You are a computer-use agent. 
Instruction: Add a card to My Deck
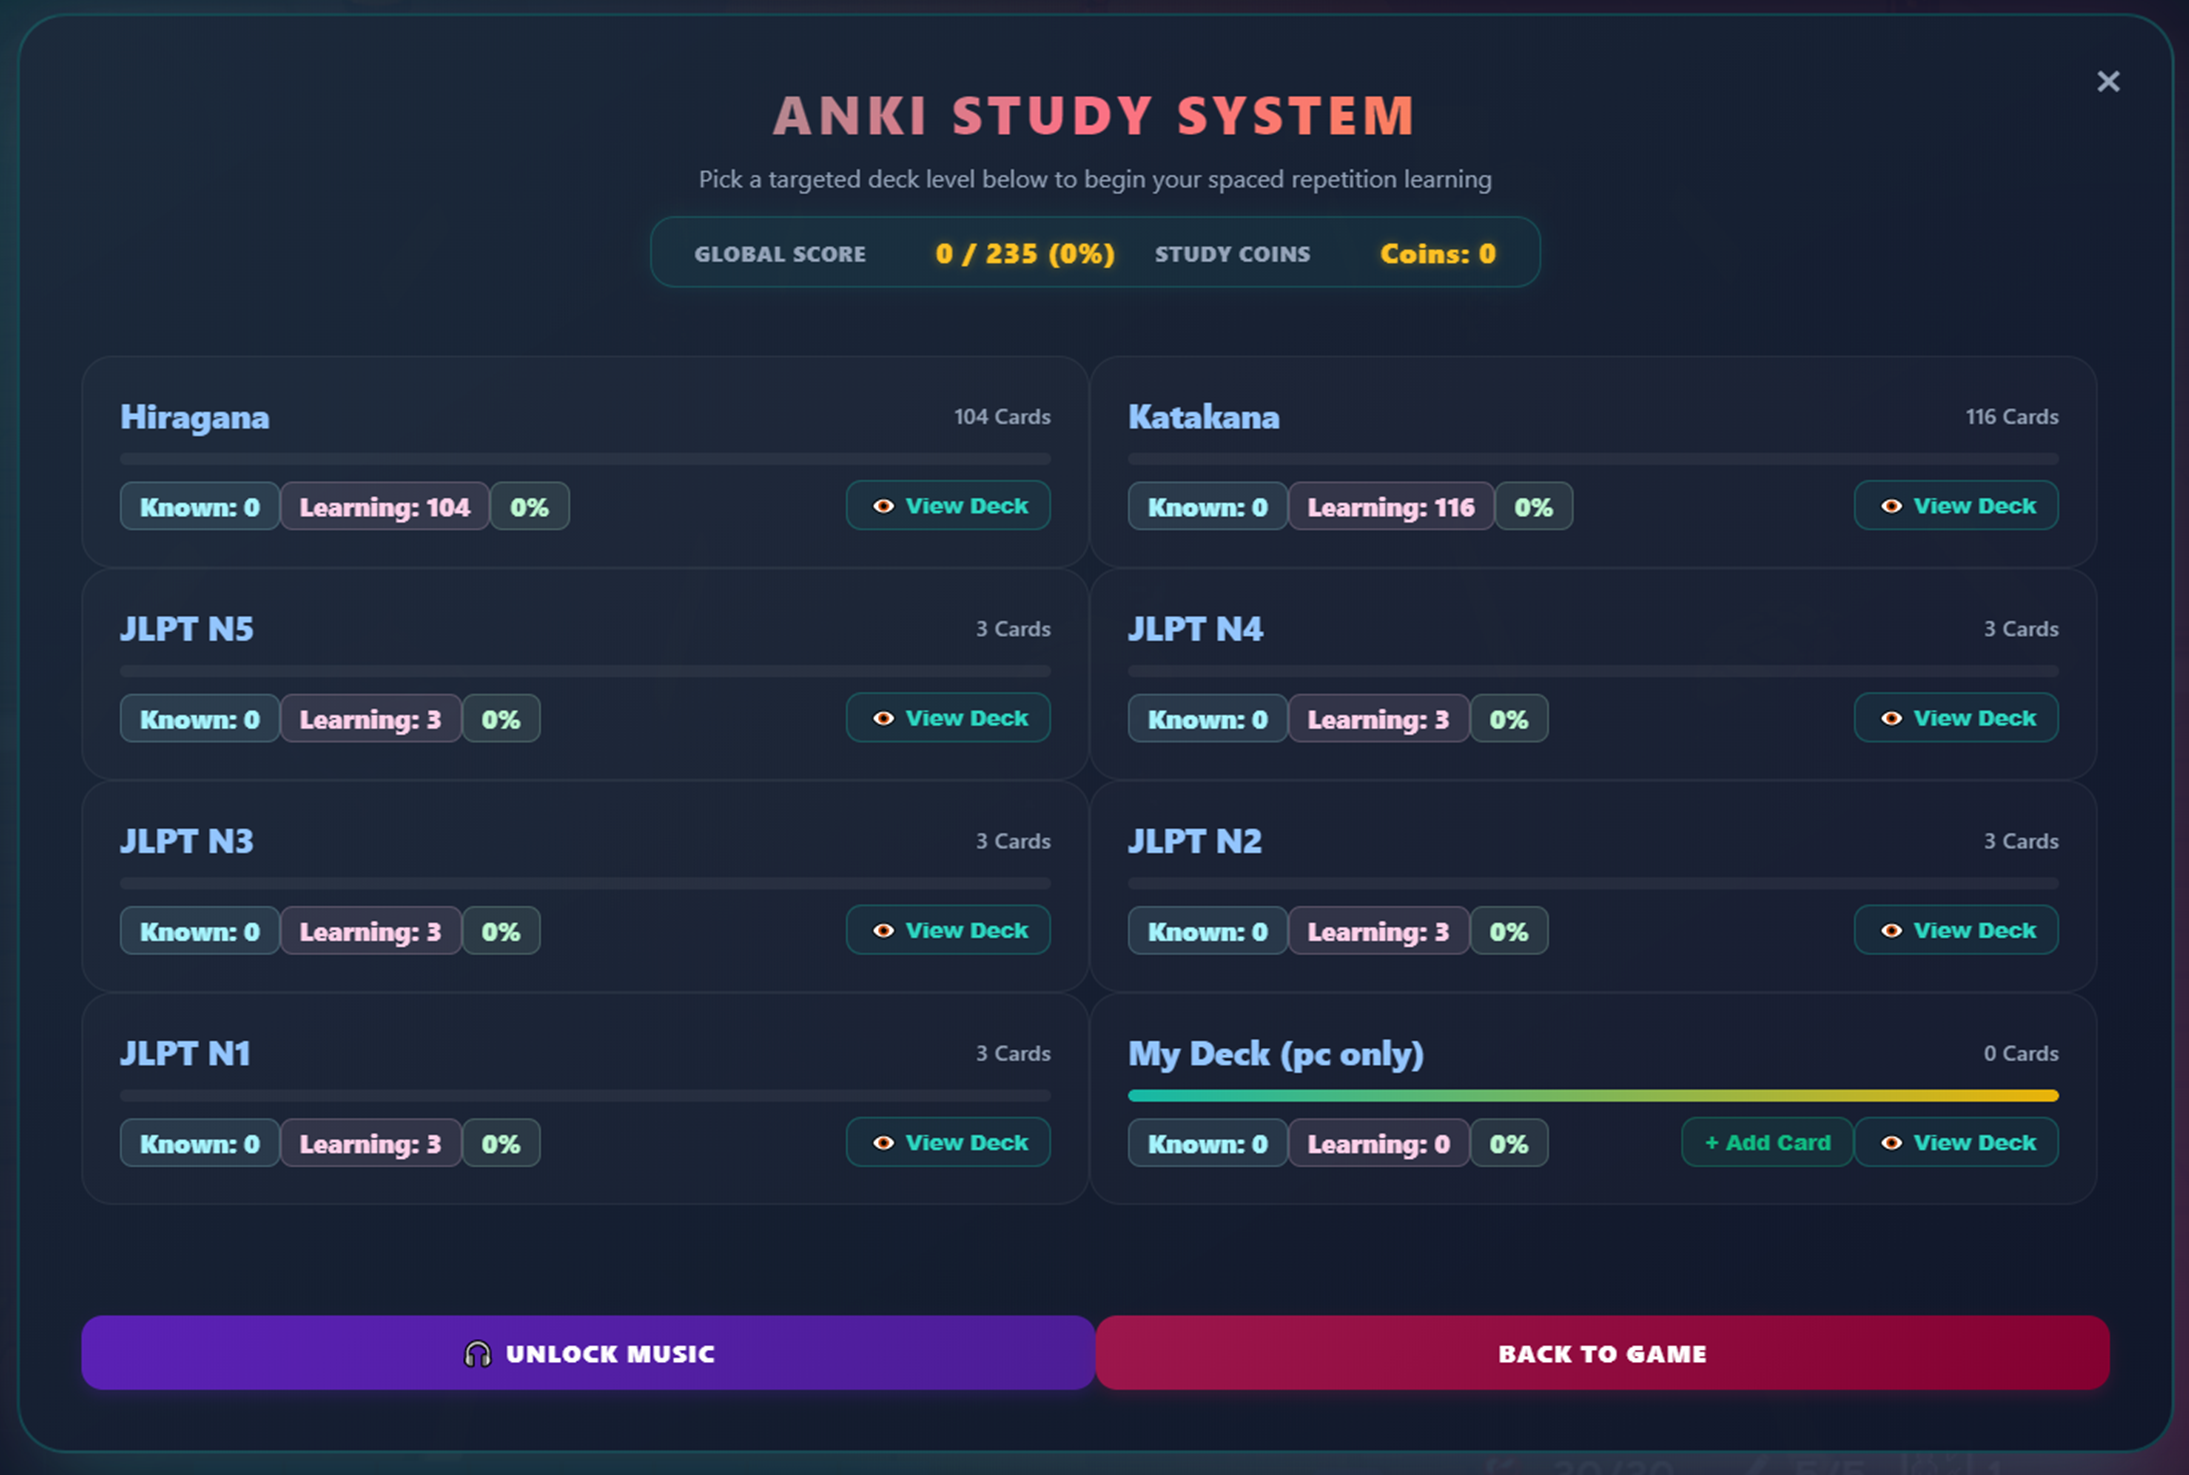point(1767,1142)
